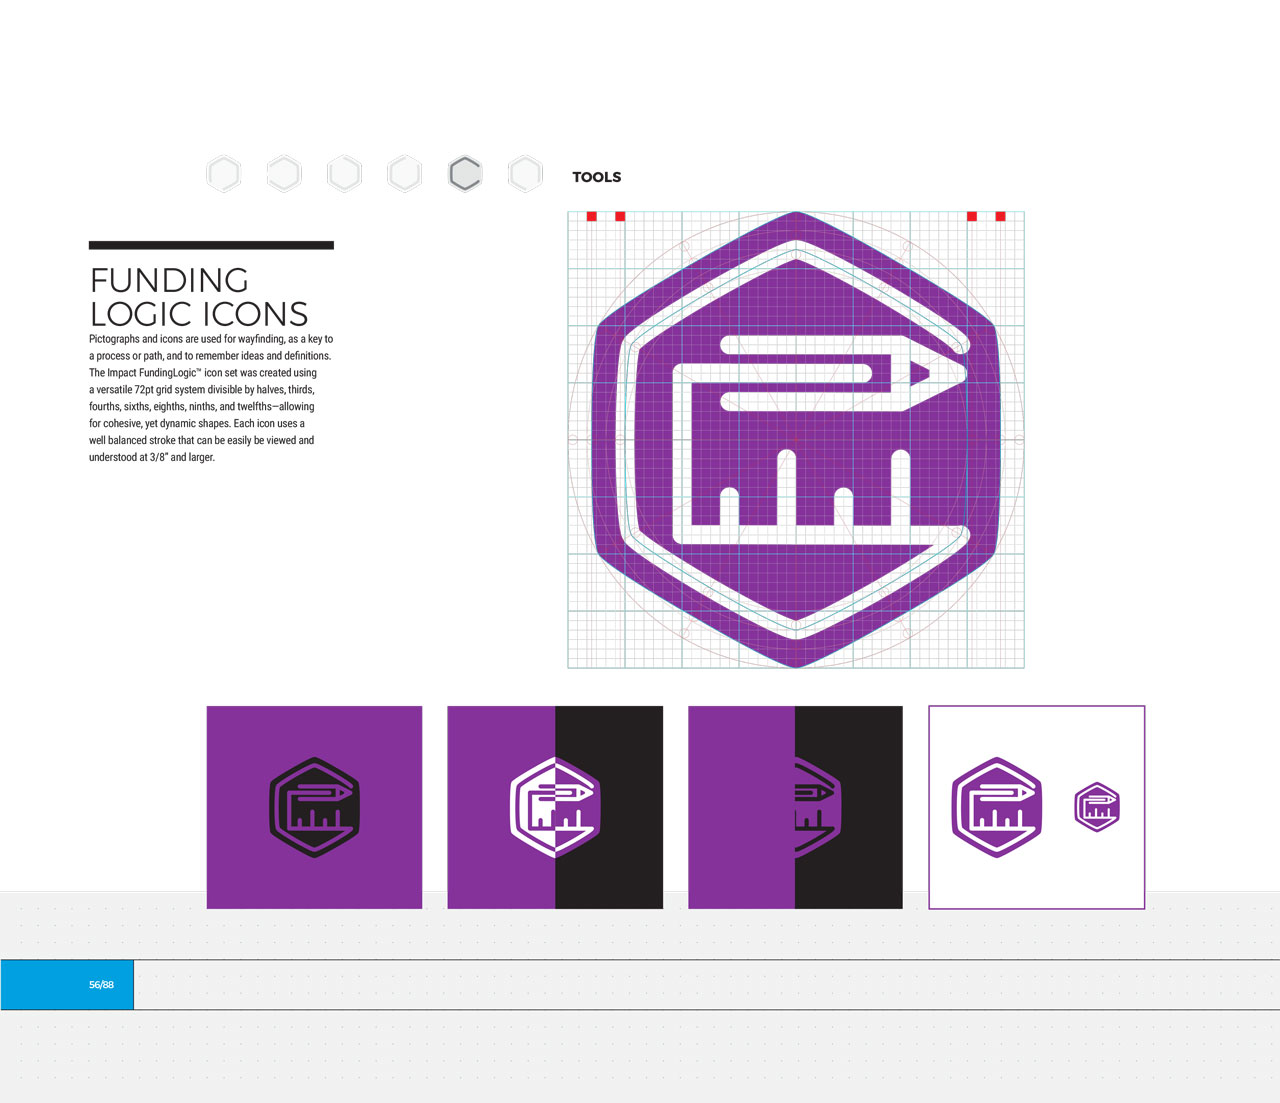Click the large purple Tools icon on the grid
The height and width of the screenshot is (1103, 1280).
click(796, 440)
